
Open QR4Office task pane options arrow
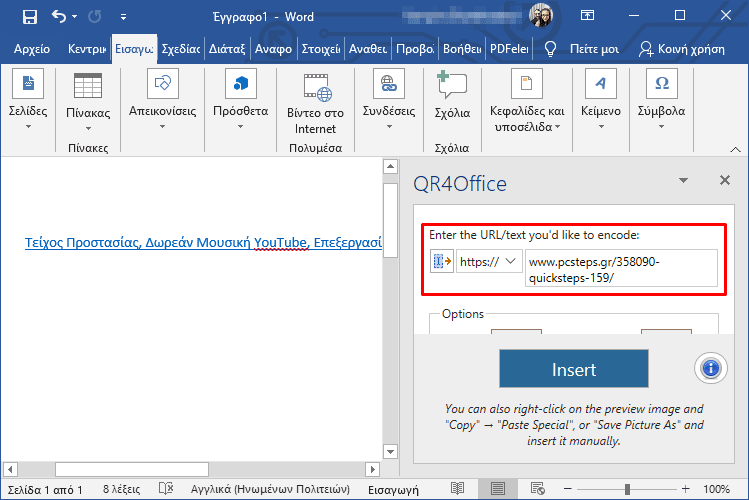pos(684,180)
